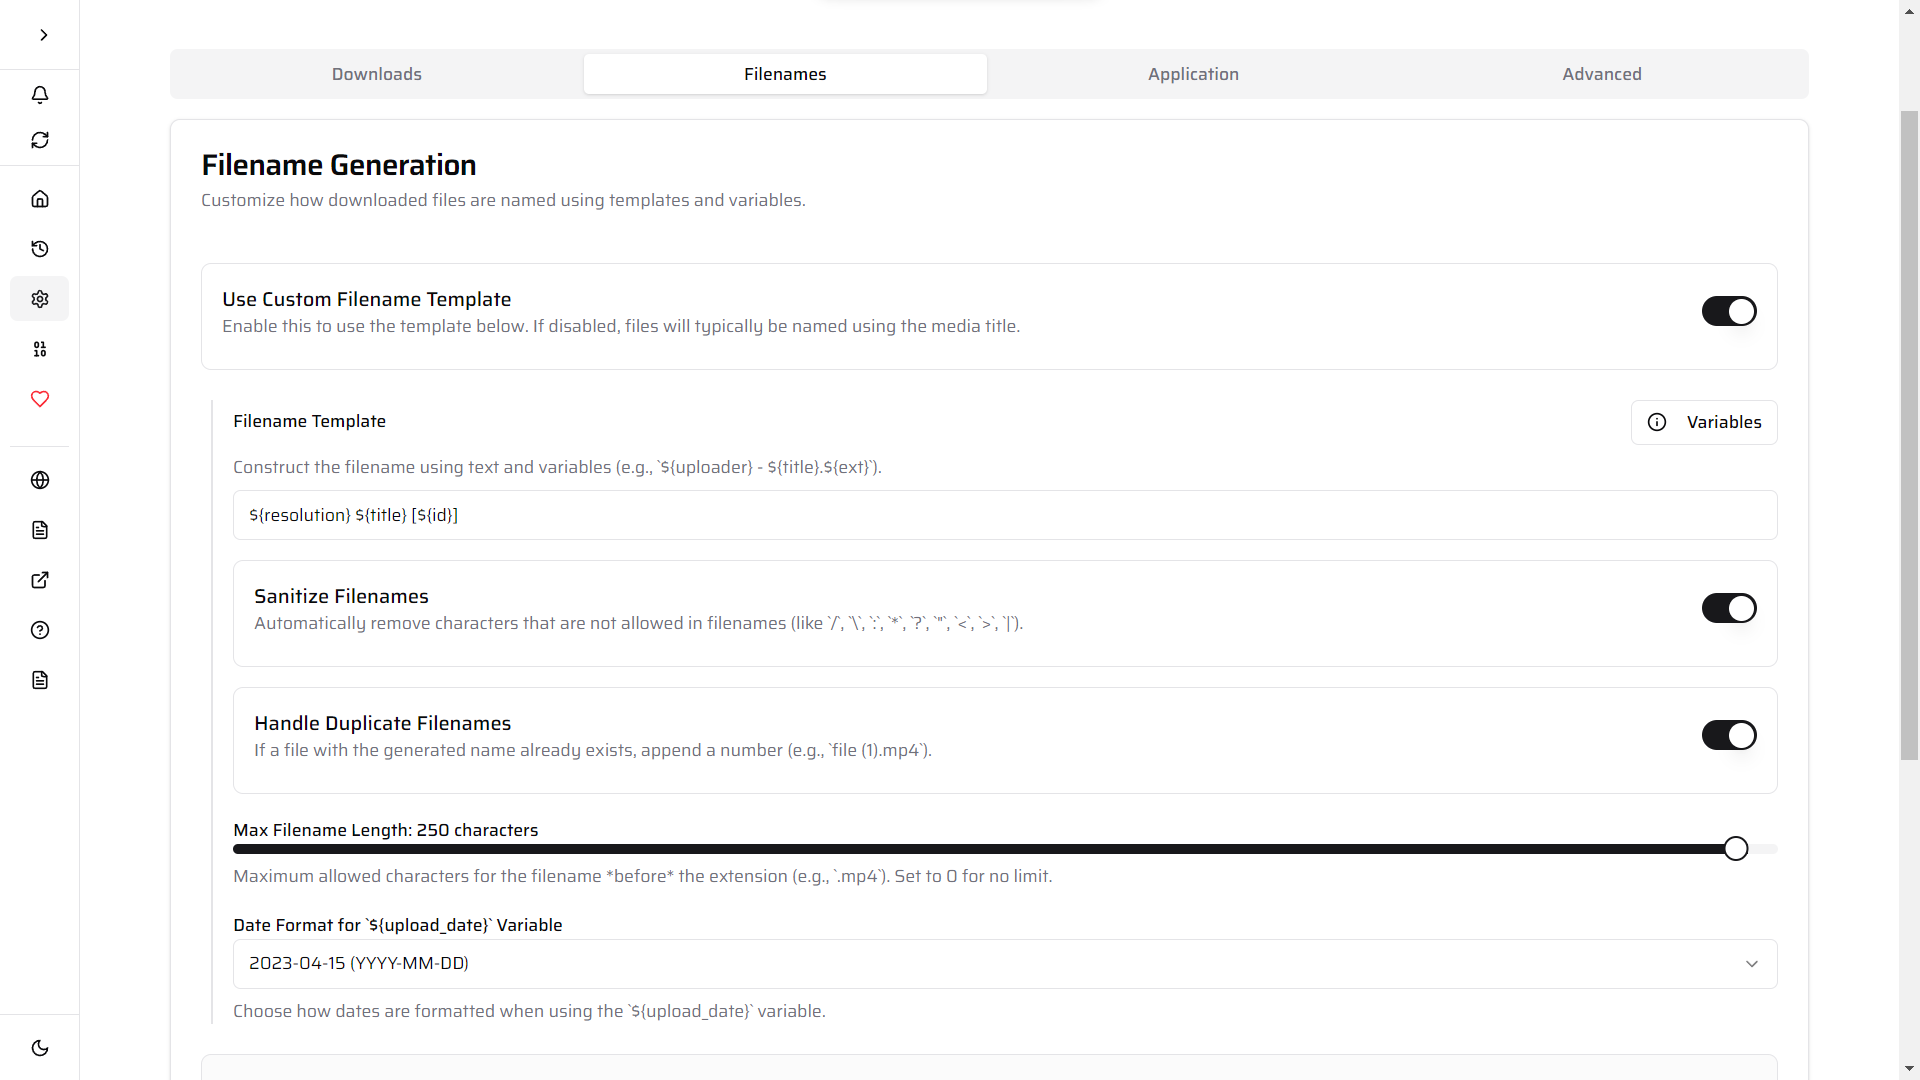Open favorites via the heart icon
The image size is (1920, 1080).
tap(40, 399)
